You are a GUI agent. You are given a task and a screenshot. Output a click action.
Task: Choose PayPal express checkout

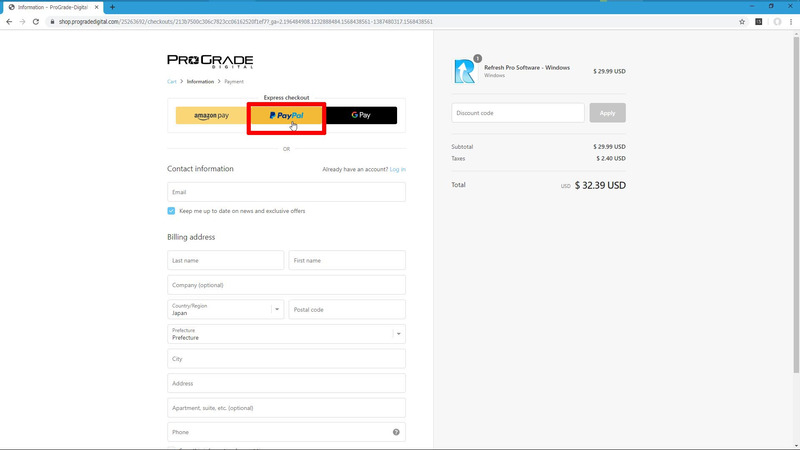(x=286, y=115)
